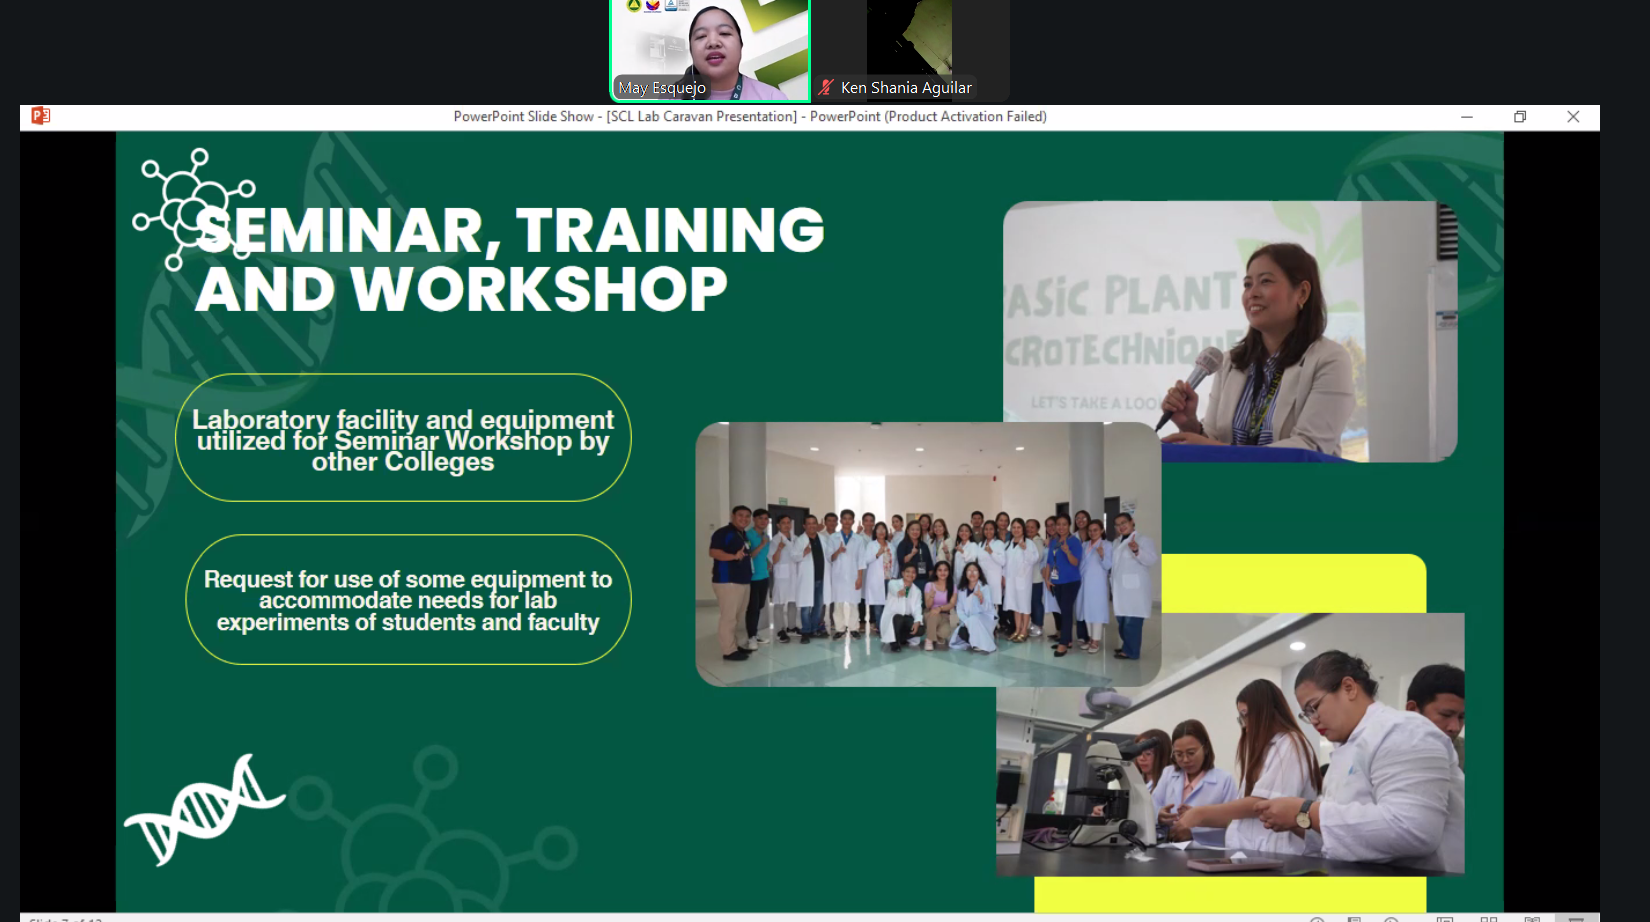Click the yellow block below the microscope photo
The width and height of the screenshot is (1650, 922).
point(1230,894)
